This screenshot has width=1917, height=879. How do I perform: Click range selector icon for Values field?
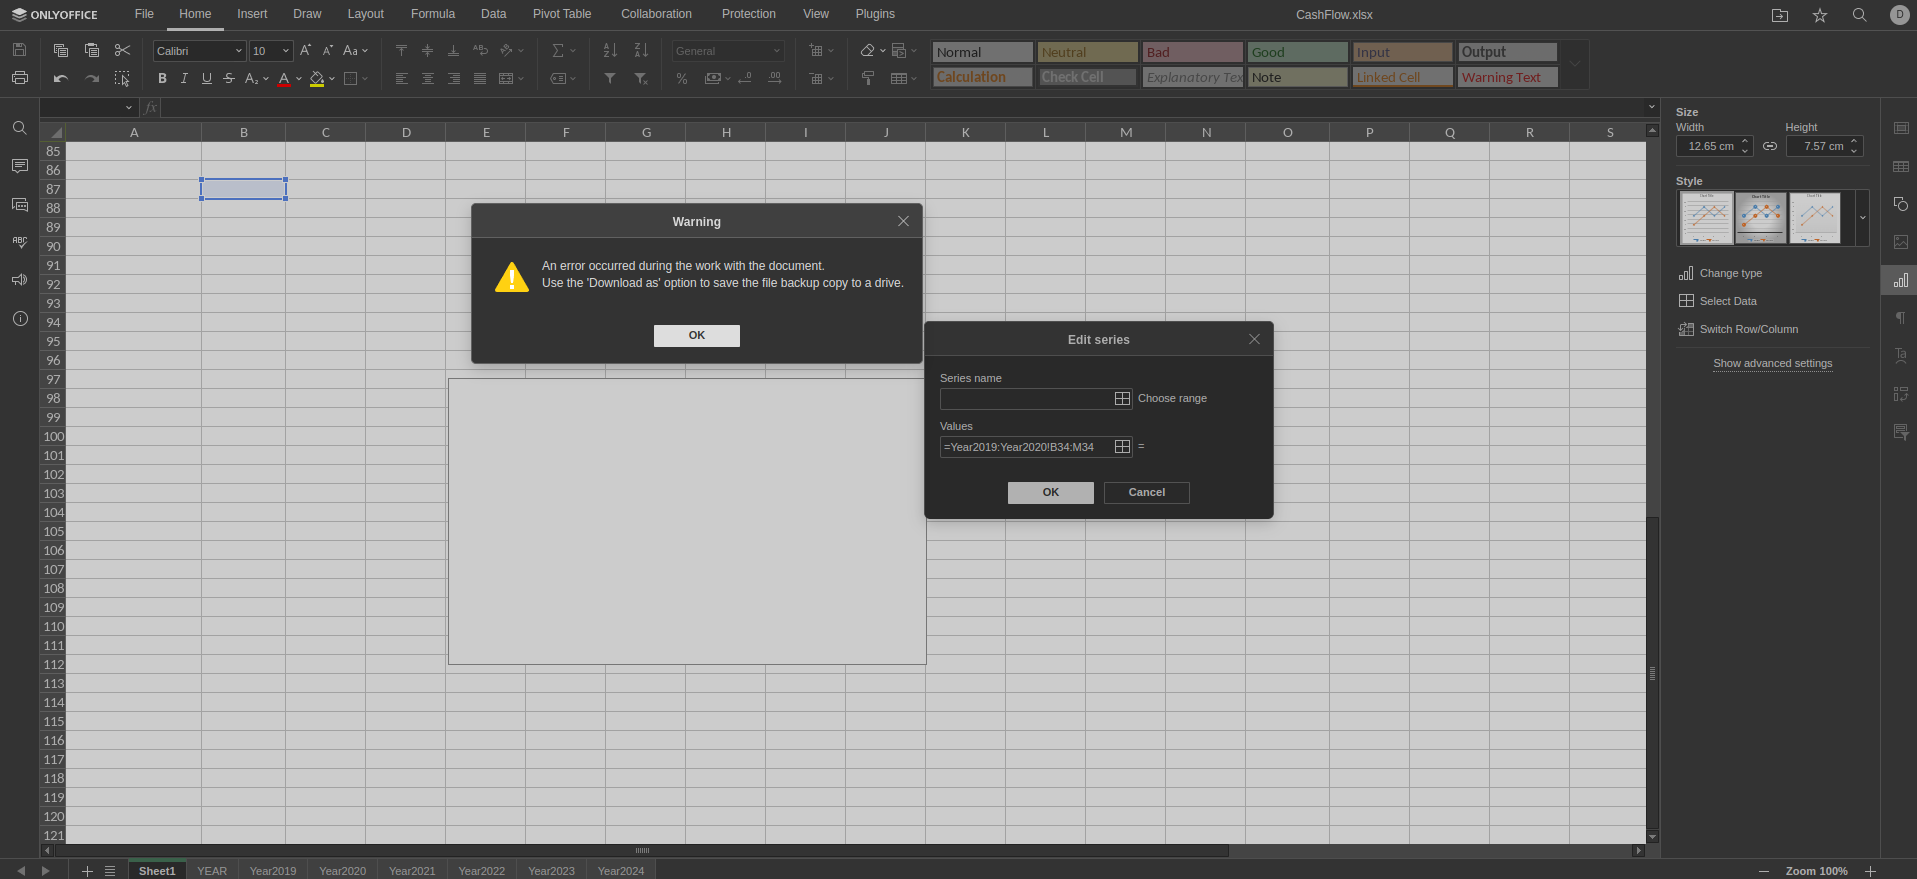(1122, 447)
